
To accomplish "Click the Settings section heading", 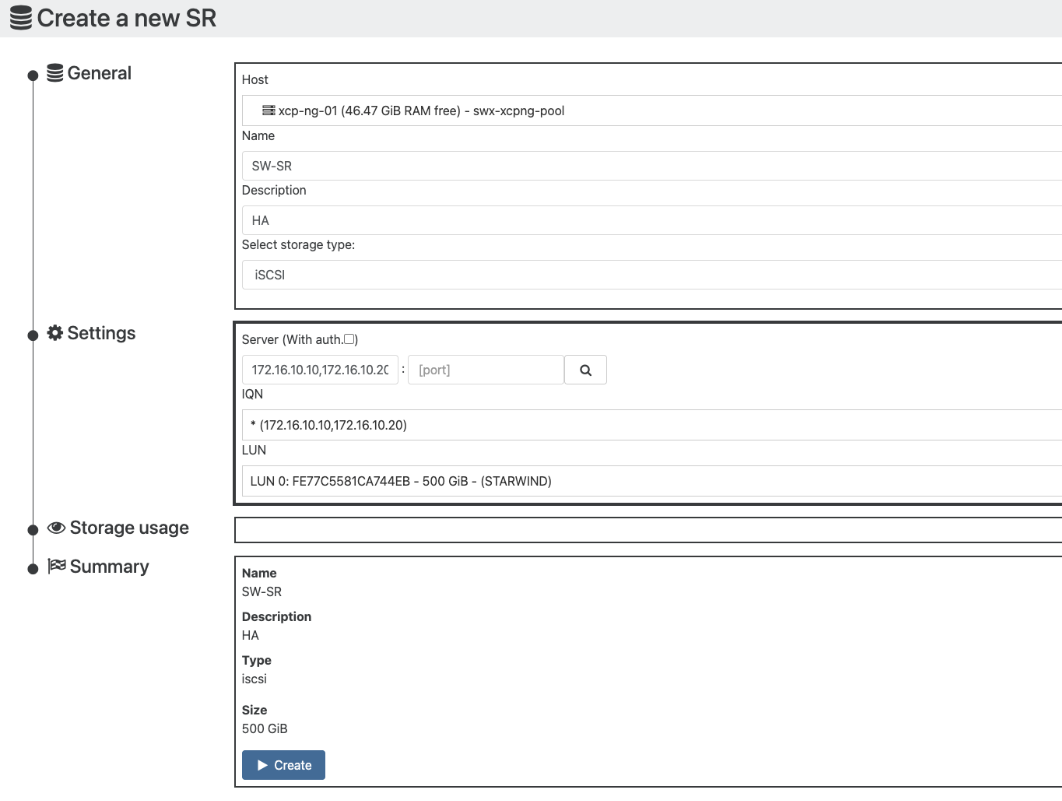I will pyautogui.click(x=102, y=333).
